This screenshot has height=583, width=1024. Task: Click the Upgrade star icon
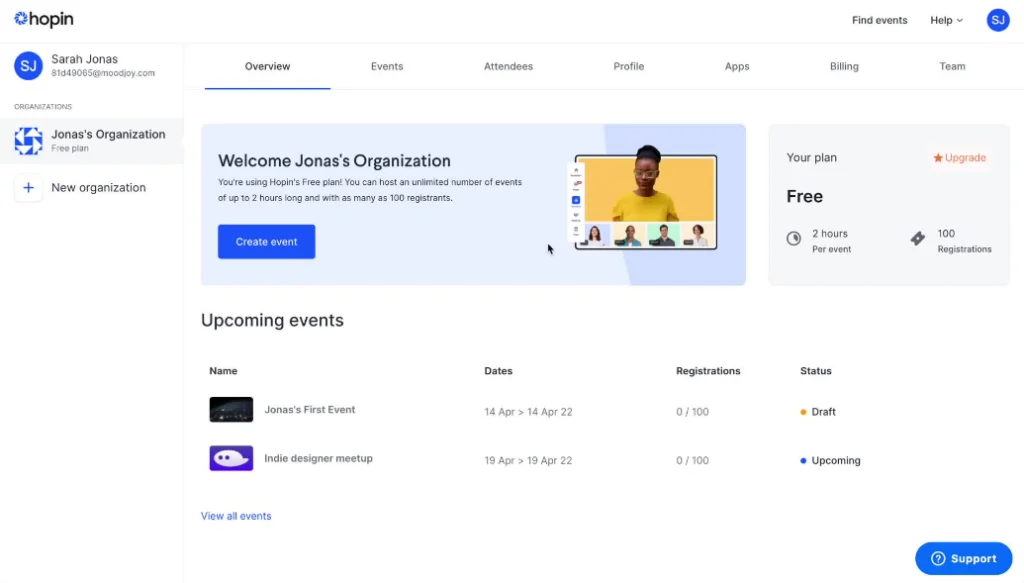(938, 158)
